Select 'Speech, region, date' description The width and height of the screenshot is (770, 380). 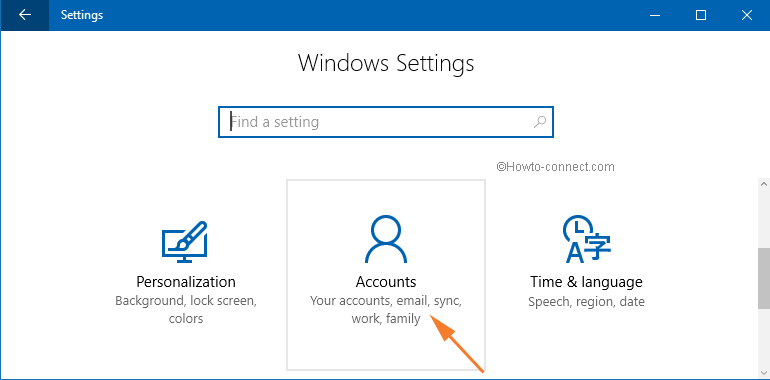(586, 301)
